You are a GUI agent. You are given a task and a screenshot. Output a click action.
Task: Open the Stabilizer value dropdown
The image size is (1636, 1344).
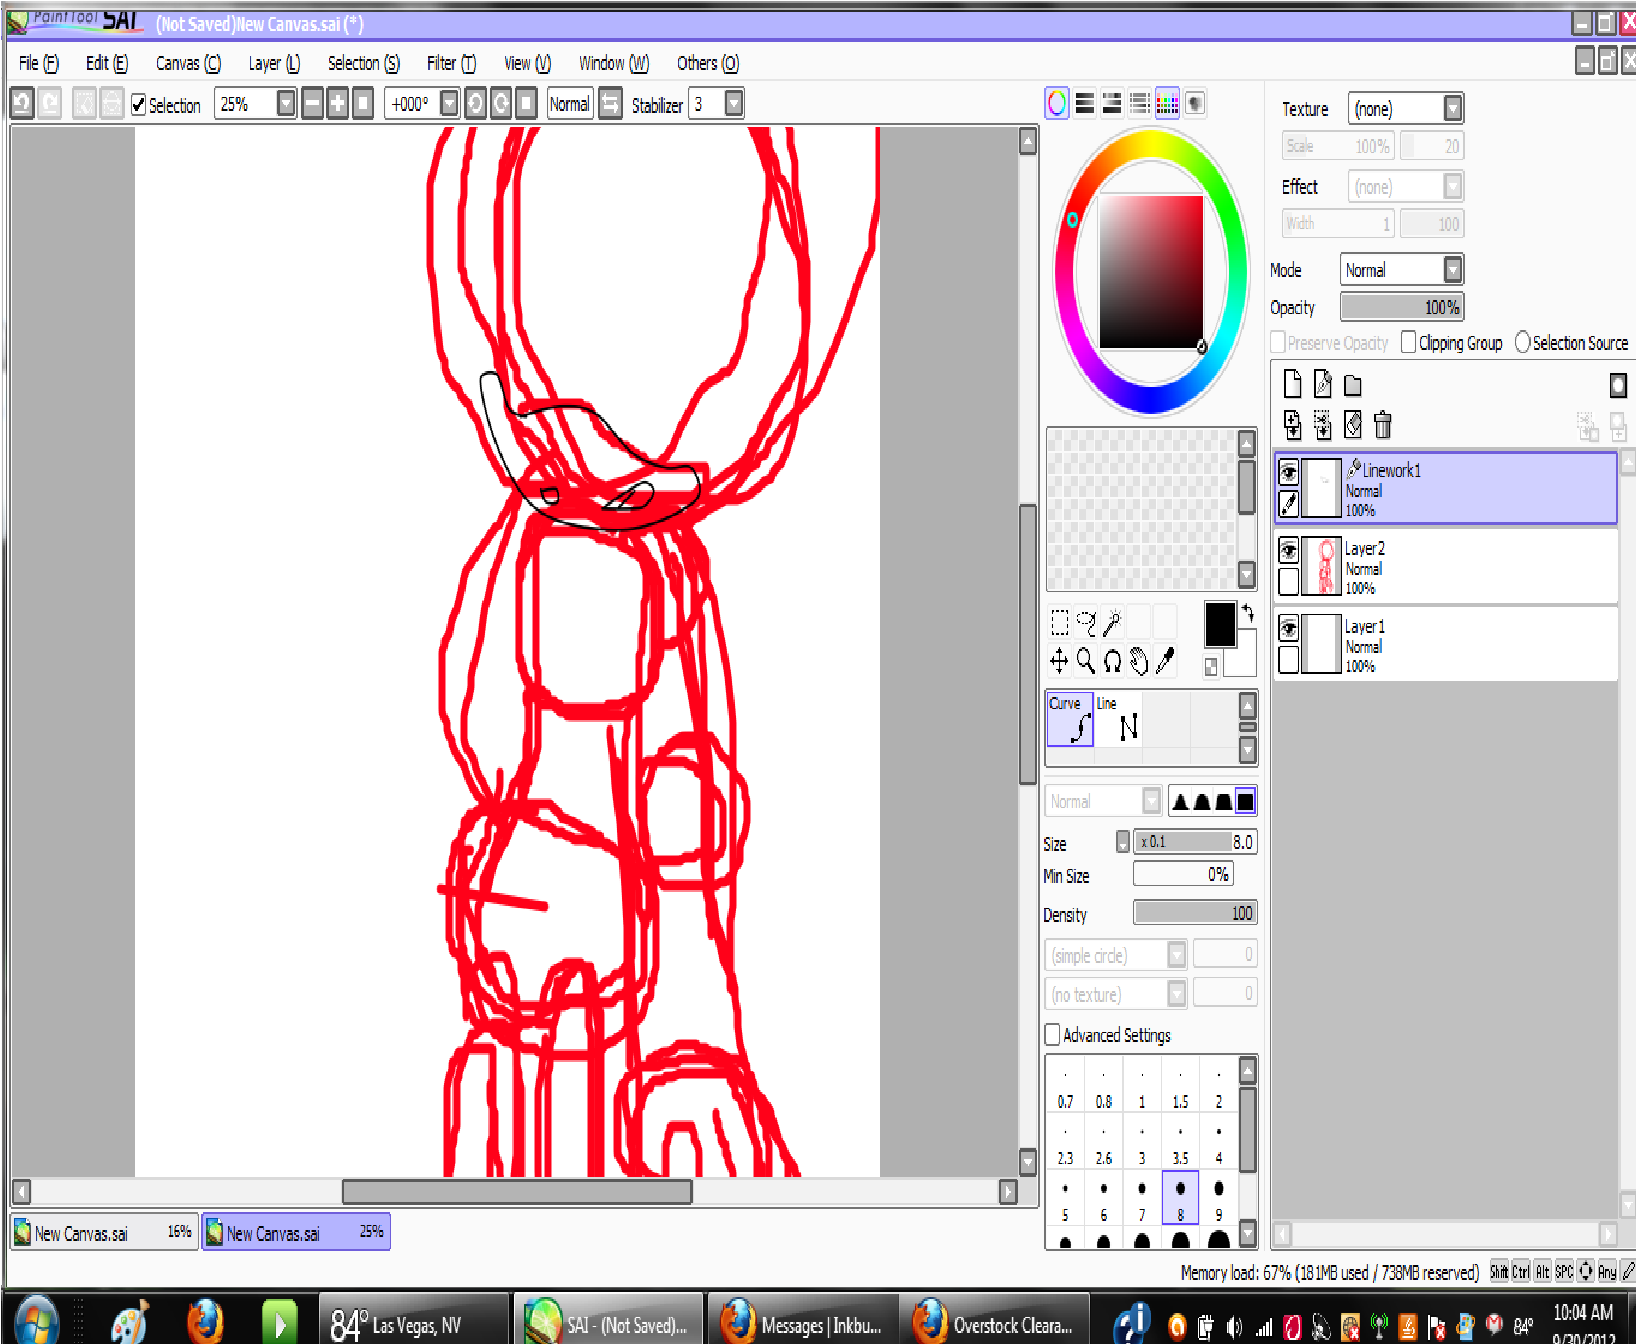[734, 104]
